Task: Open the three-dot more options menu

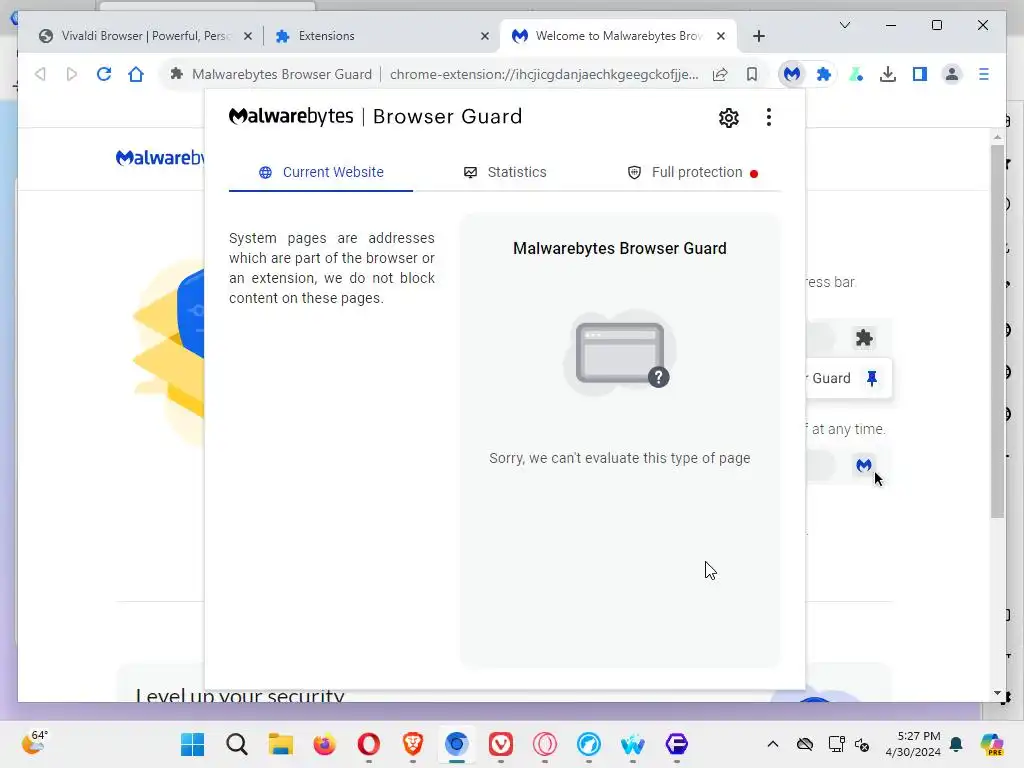Action: click(x=769, y=118)
